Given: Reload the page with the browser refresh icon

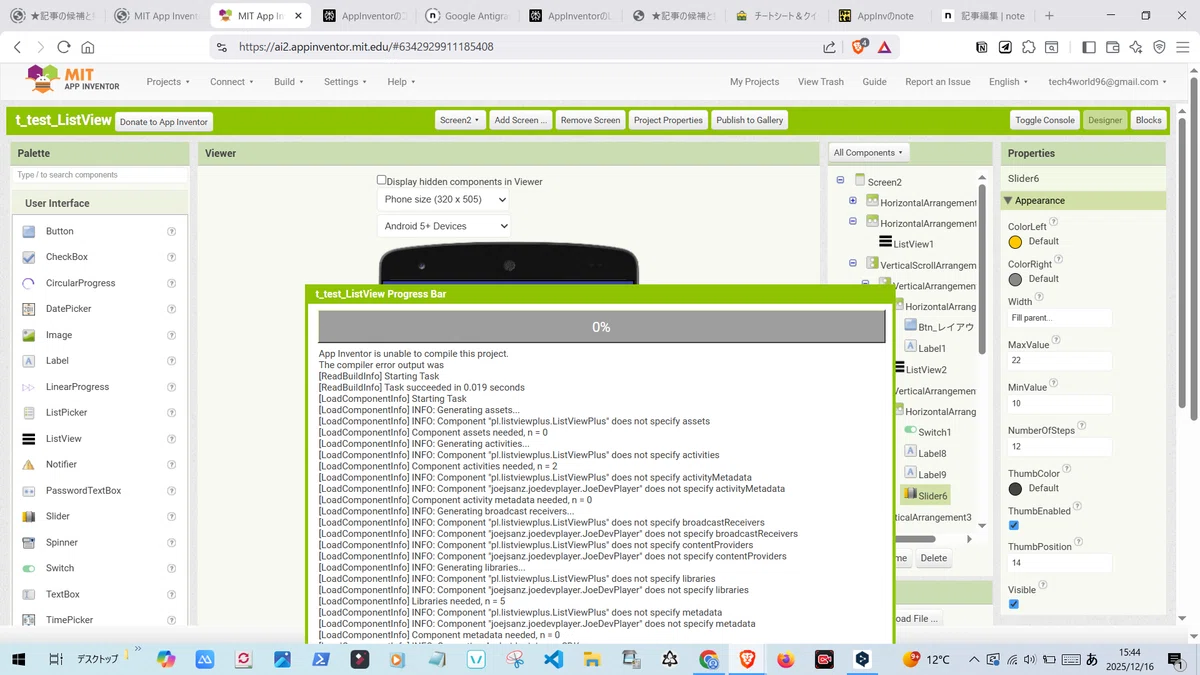Looking at the screenshot, I should point(64,47).
